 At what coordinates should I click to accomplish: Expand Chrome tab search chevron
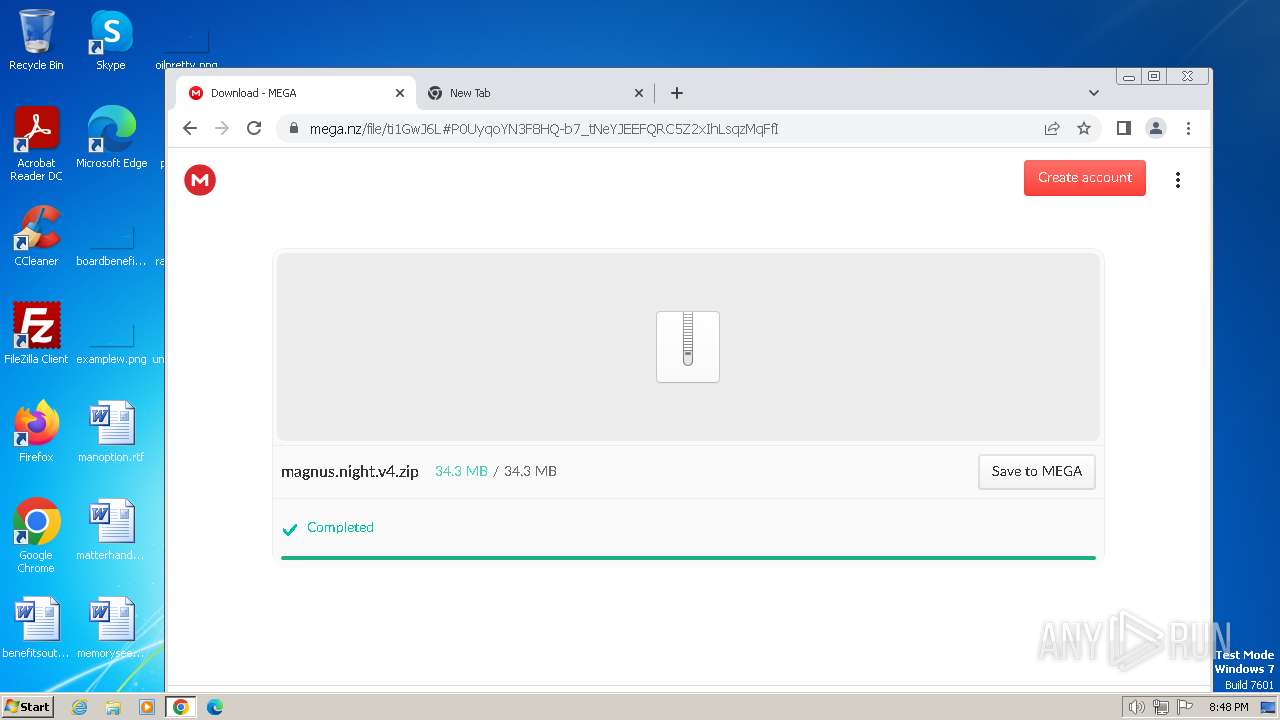pos(1093,93)
